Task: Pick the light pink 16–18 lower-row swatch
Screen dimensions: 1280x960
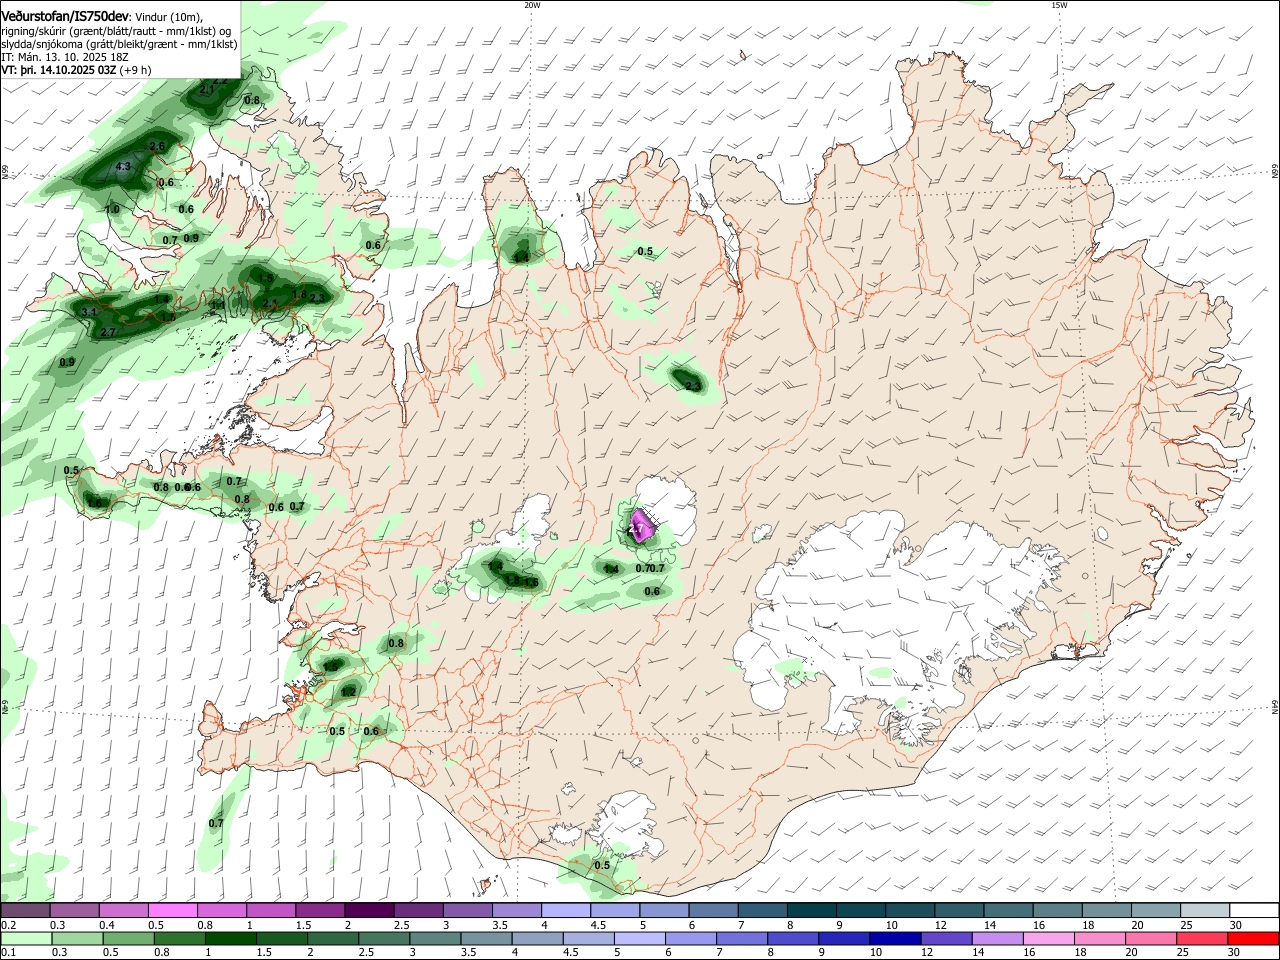Action: (1048, 938)
